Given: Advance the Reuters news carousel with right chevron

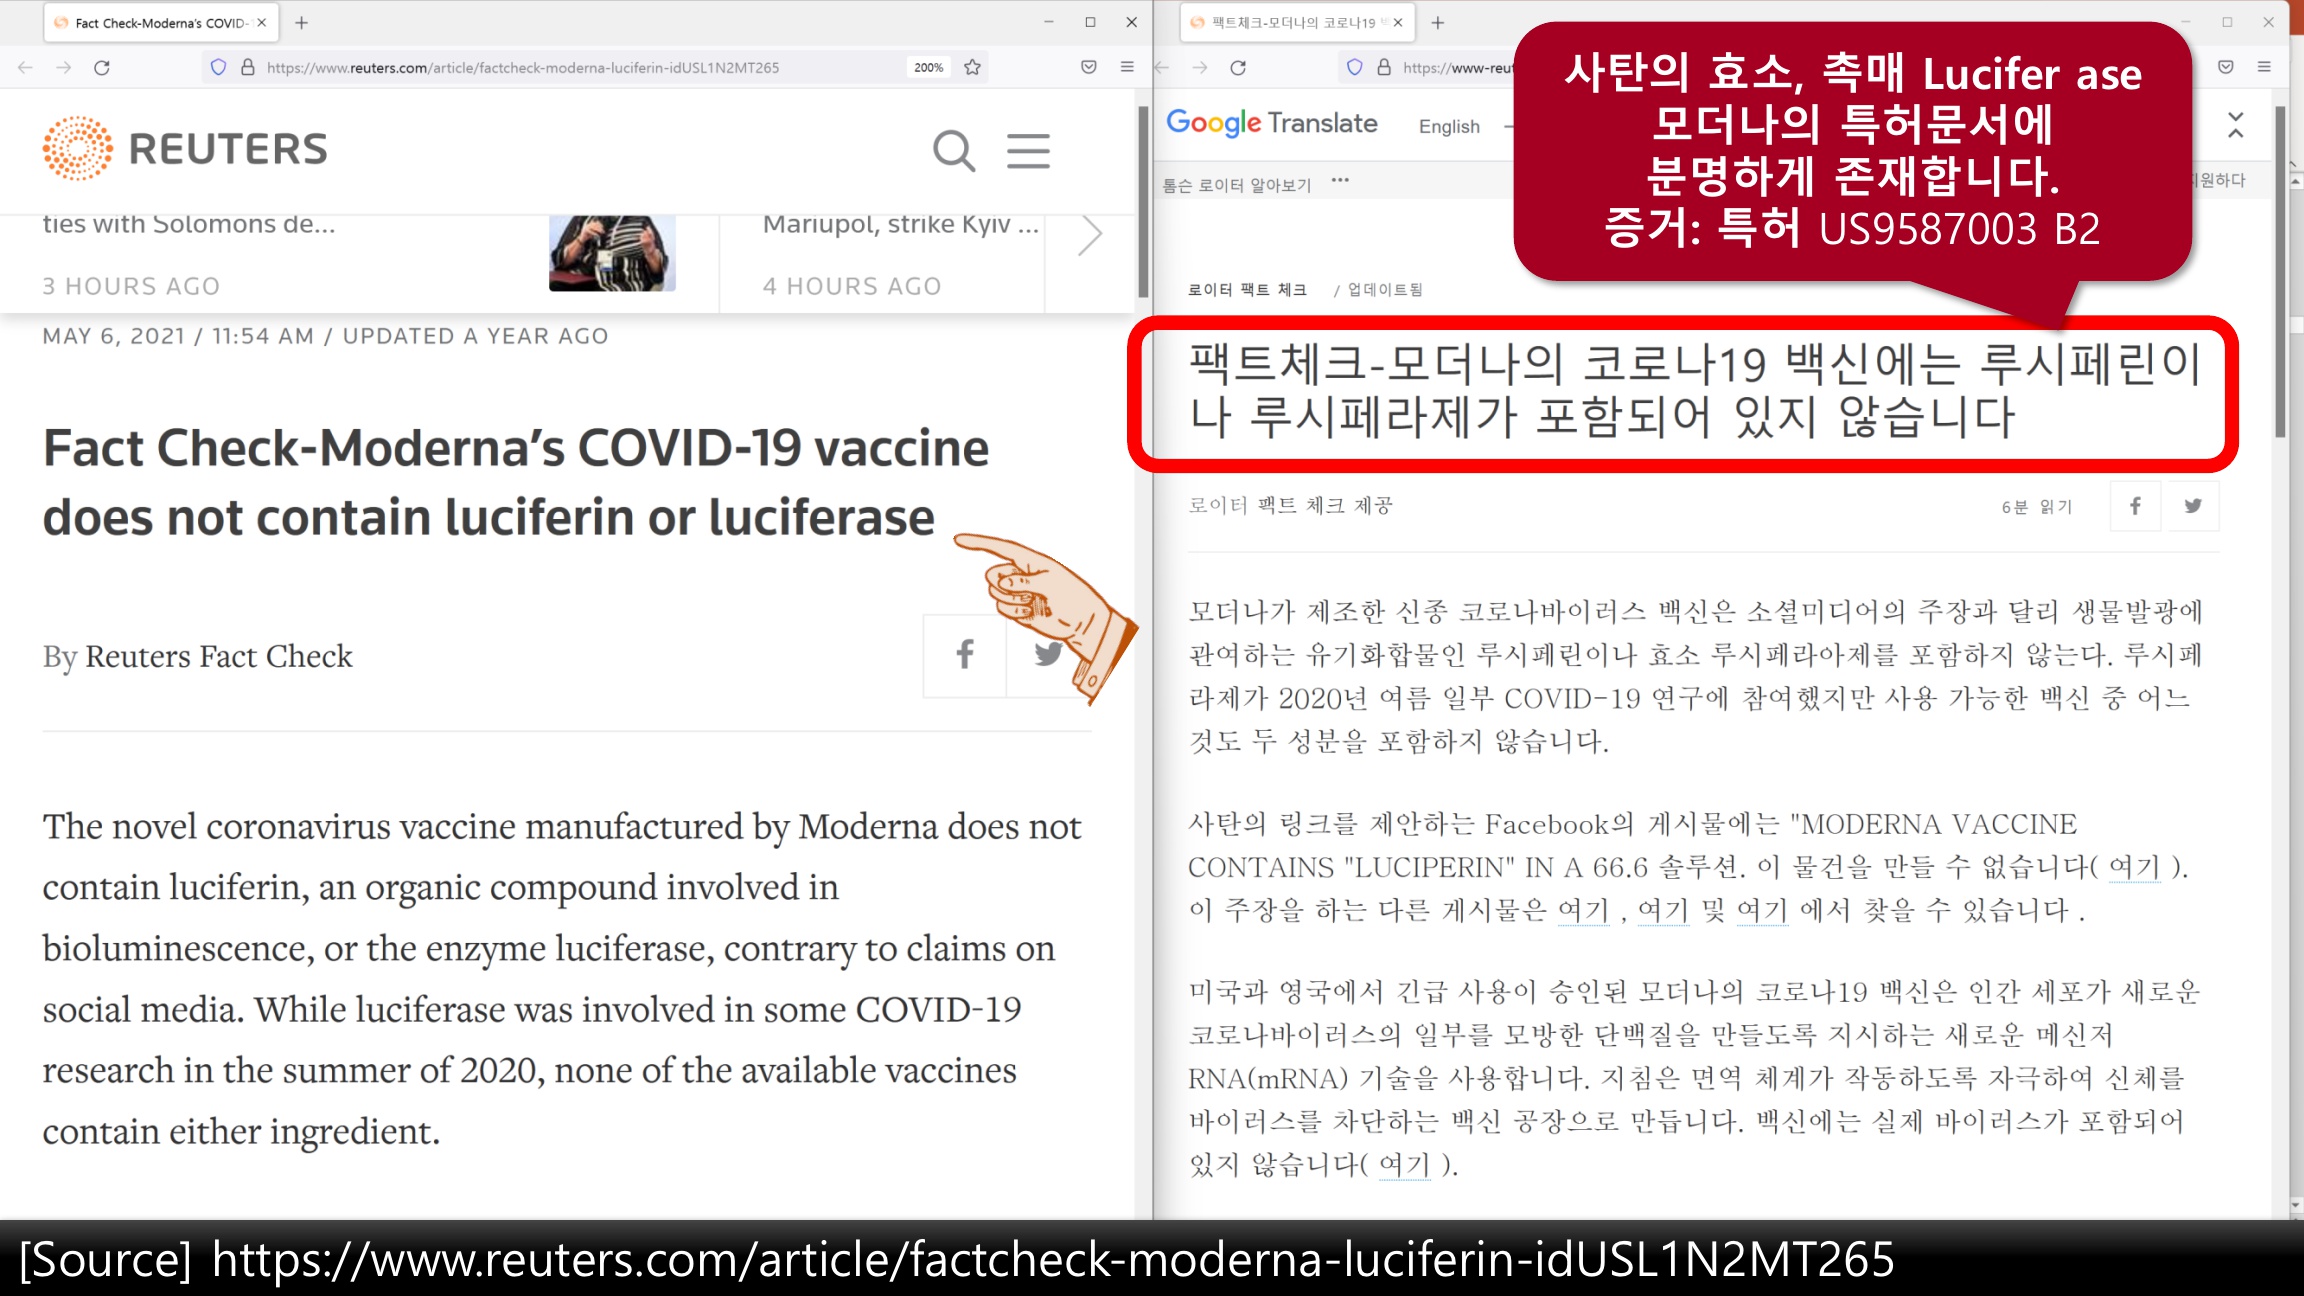Looking at the screenshot, I should pos(1090,236).
